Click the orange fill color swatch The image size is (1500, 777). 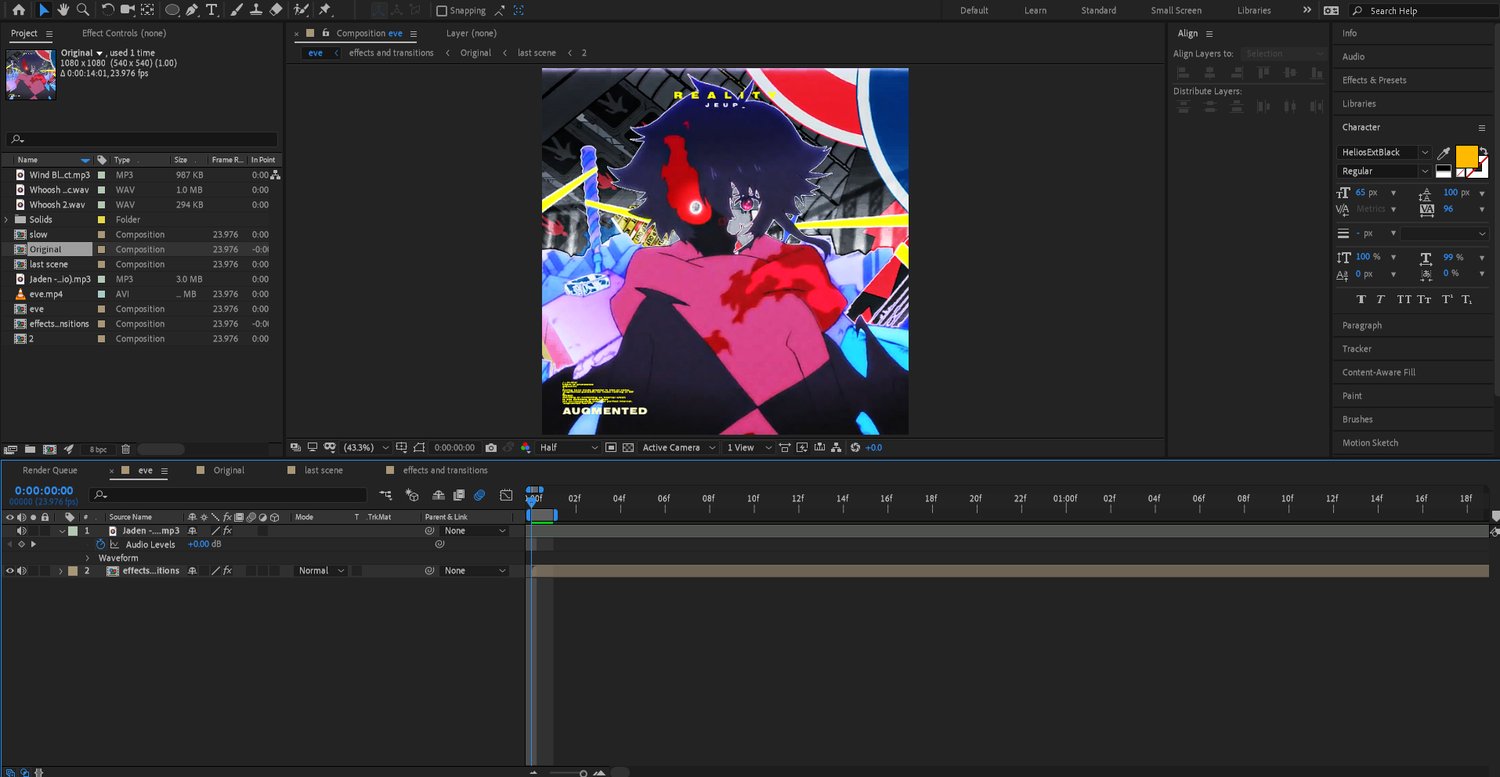(1465, 156)
